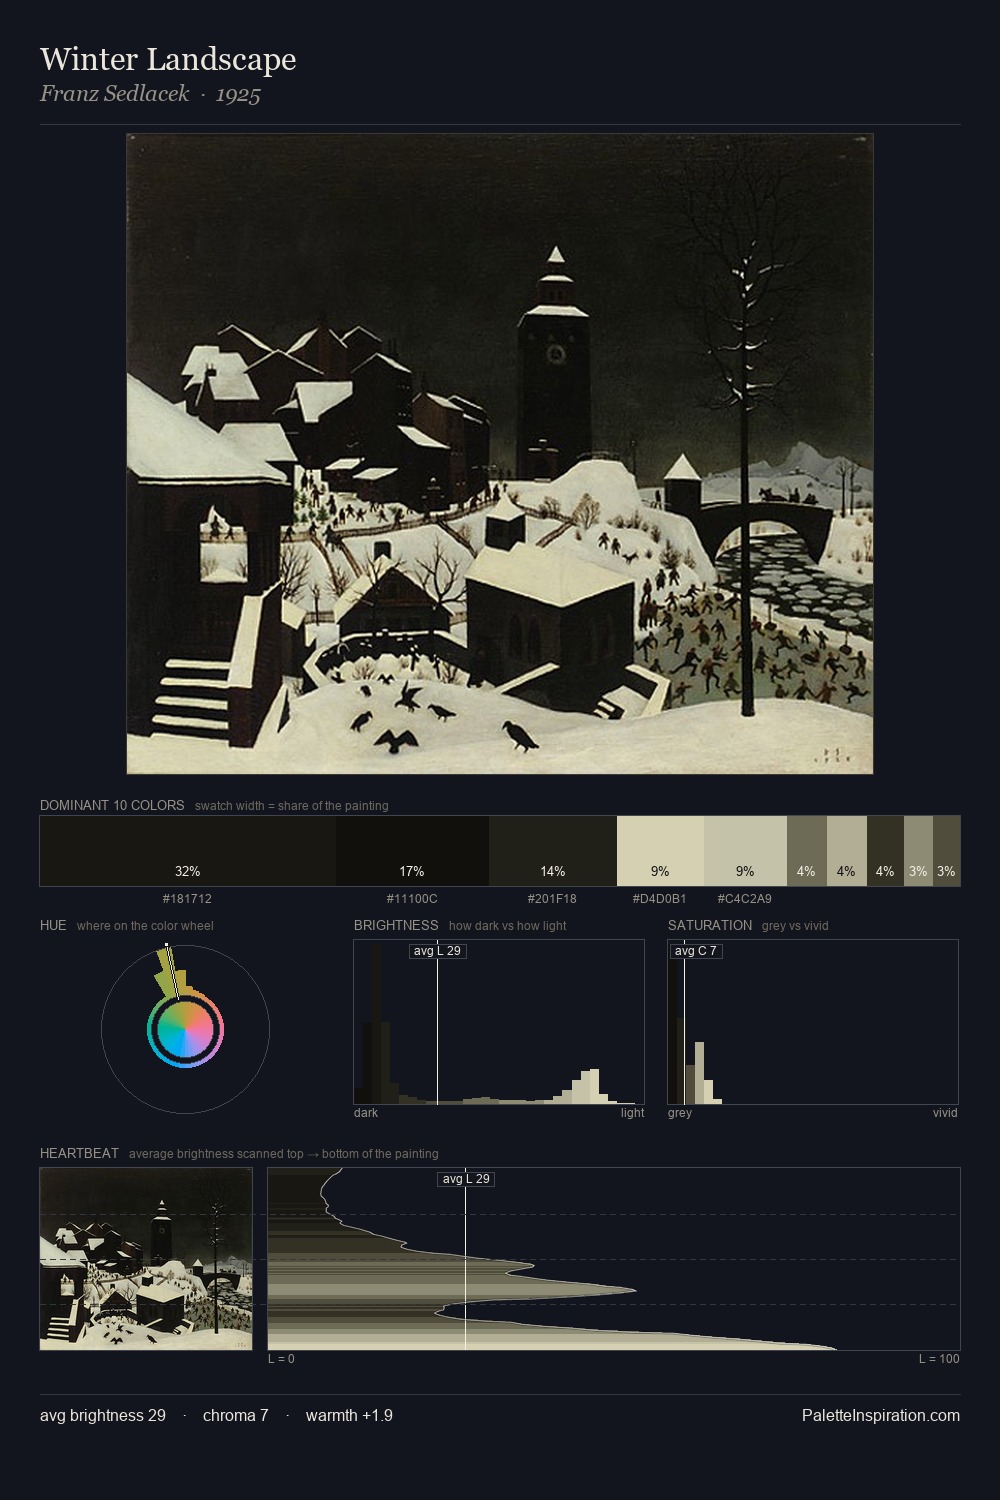Click the footer text 'warmth +1.9'
The image size is (1000, 1500).
[x=349, y=1415]
